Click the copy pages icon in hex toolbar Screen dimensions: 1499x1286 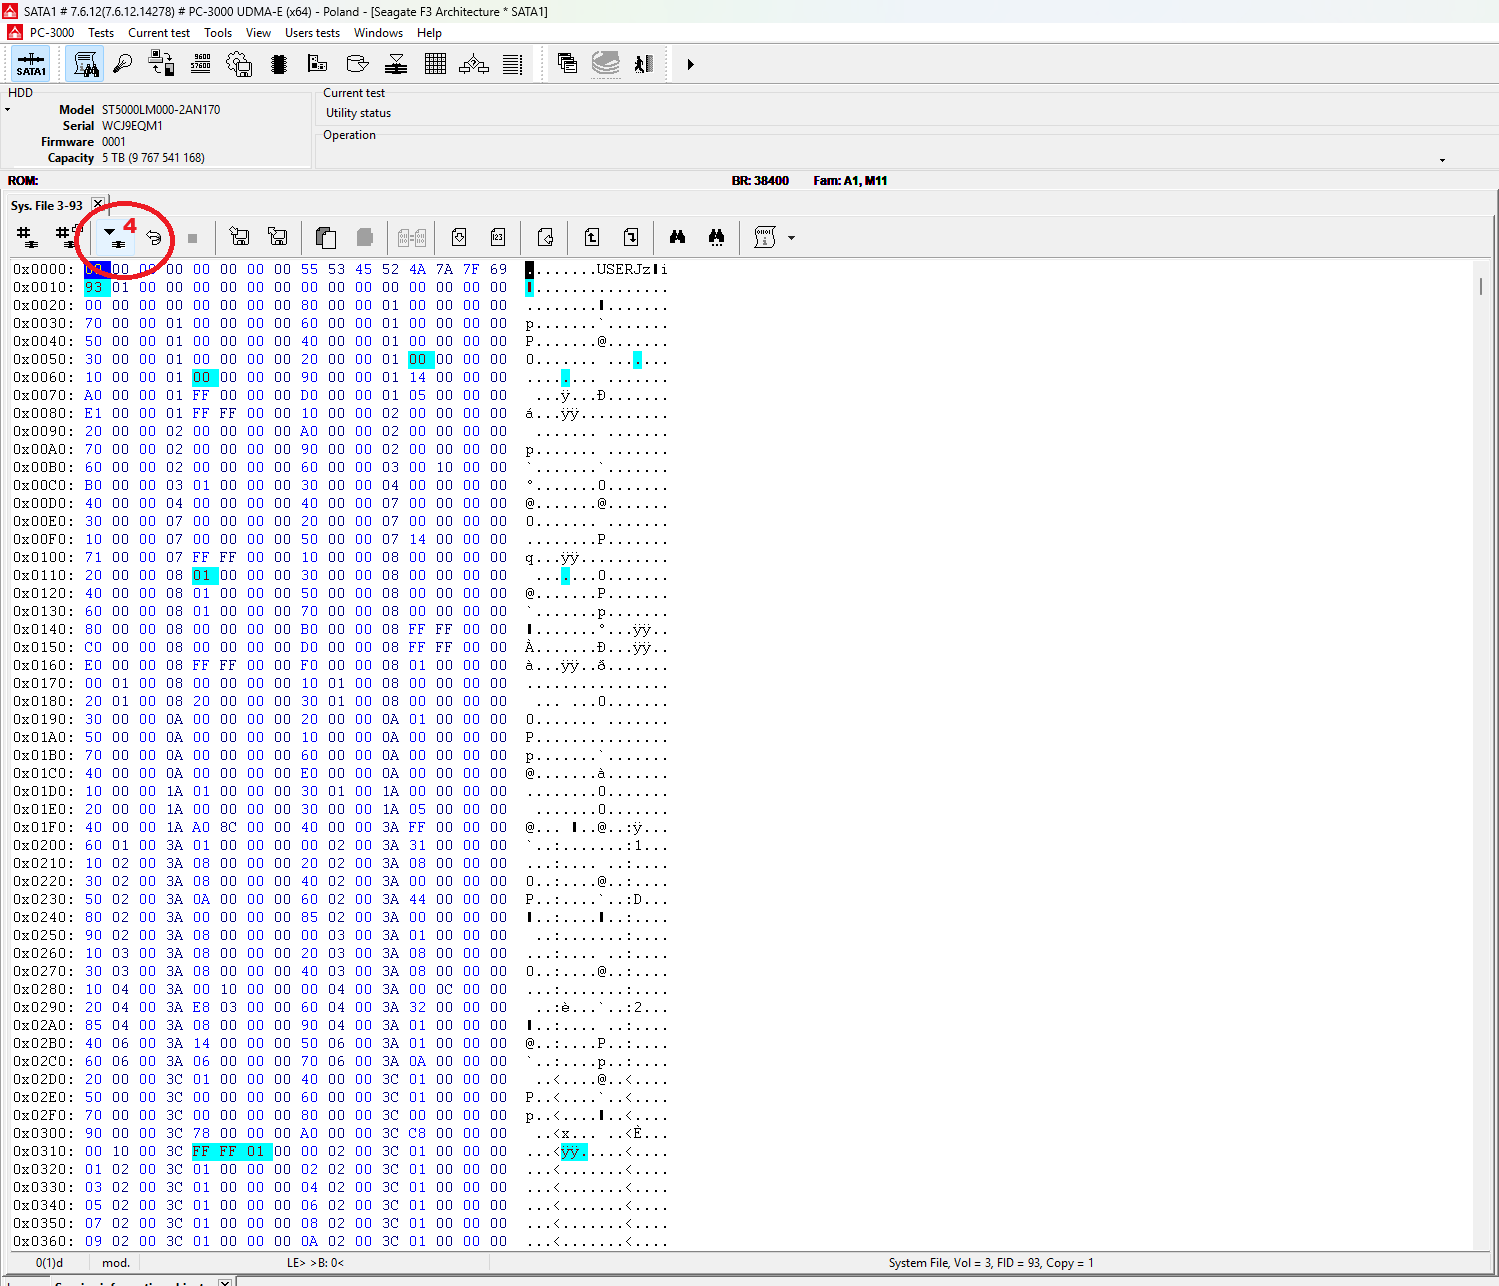325,238
